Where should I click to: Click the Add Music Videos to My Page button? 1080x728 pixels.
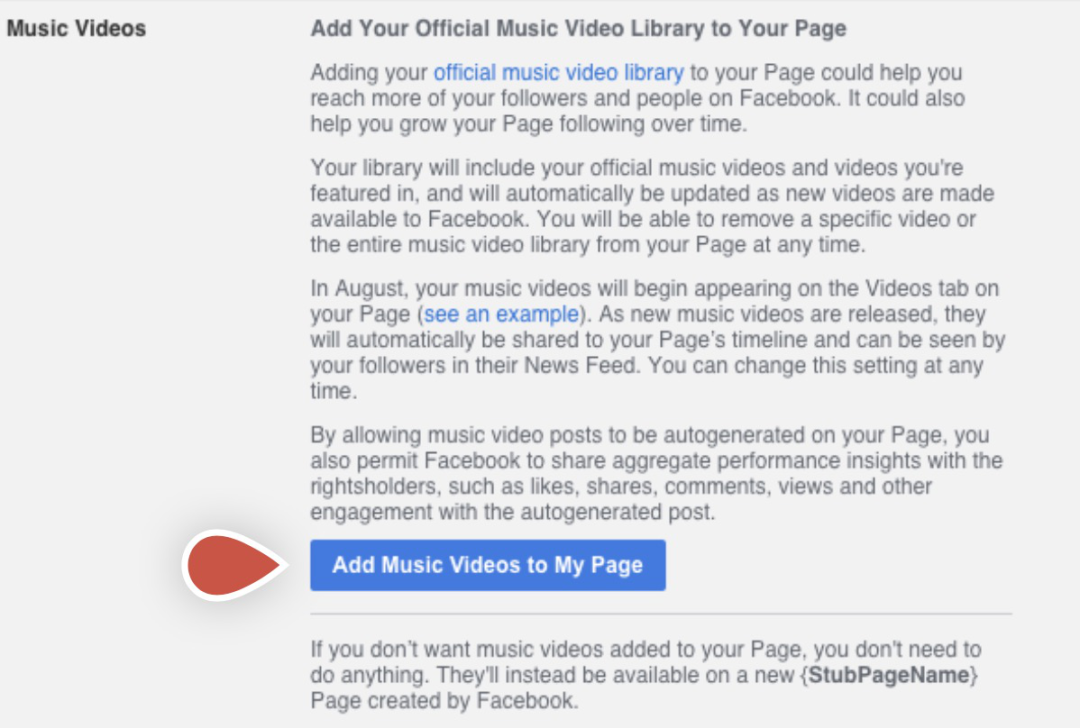488,565
